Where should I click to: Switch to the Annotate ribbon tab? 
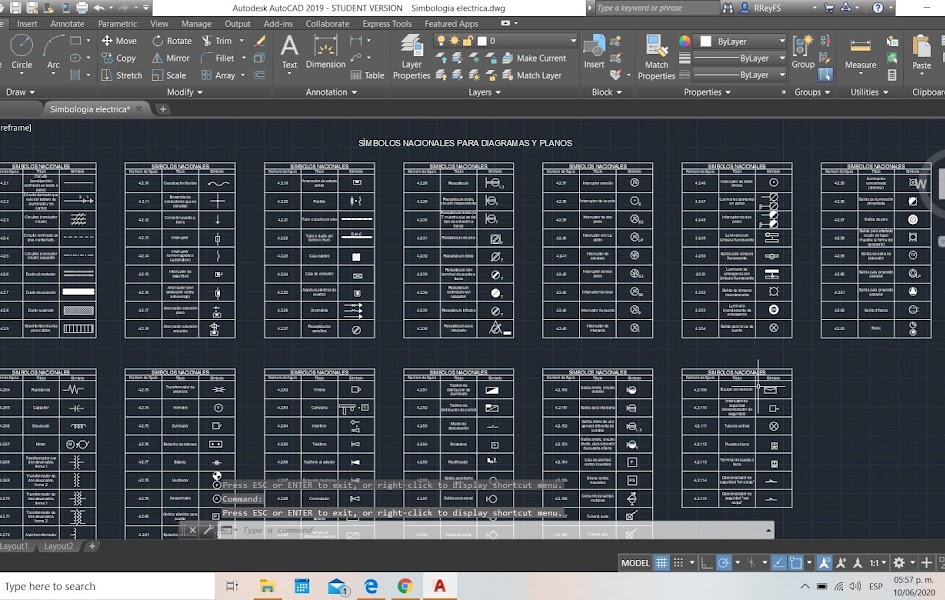[66, 23]
